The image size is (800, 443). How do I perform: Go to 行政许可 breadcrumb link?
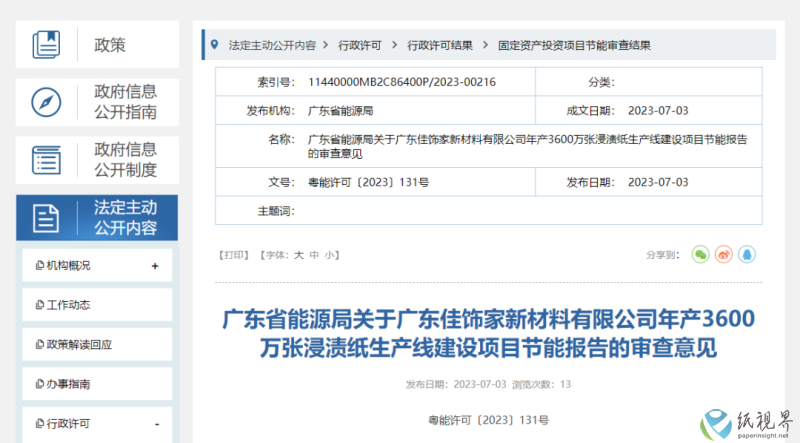(360, 45)
